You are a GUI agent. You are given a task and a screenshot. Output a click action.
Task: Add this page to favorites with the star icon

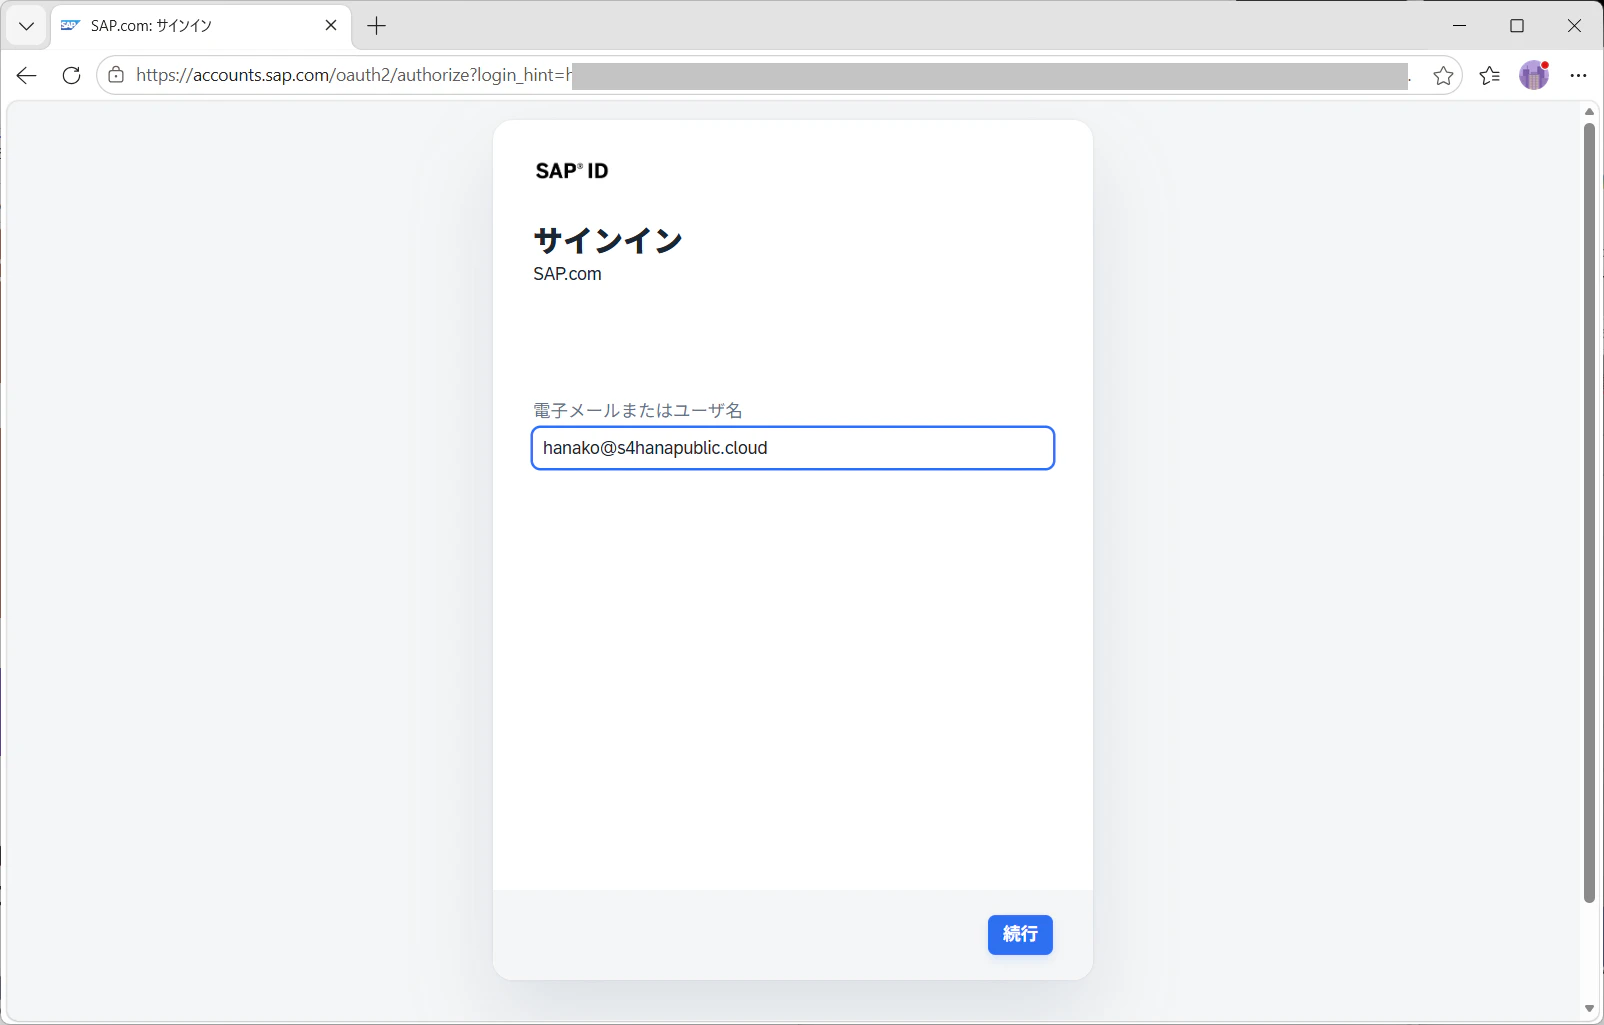click(1443, 76)
